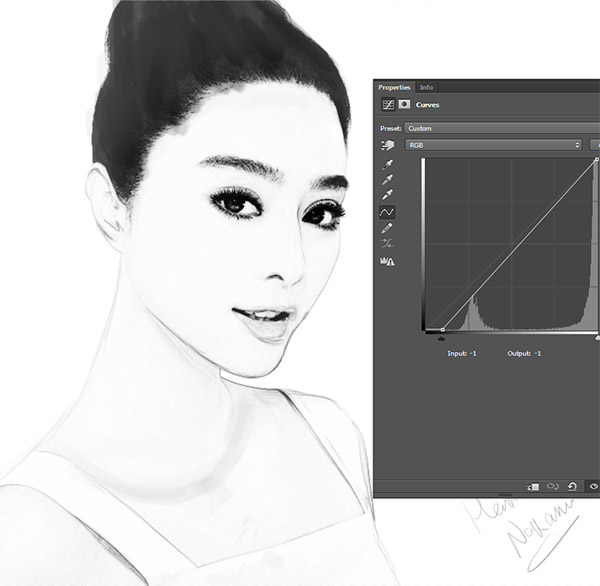Select the black point eyedropper

(x=387, y=165)
